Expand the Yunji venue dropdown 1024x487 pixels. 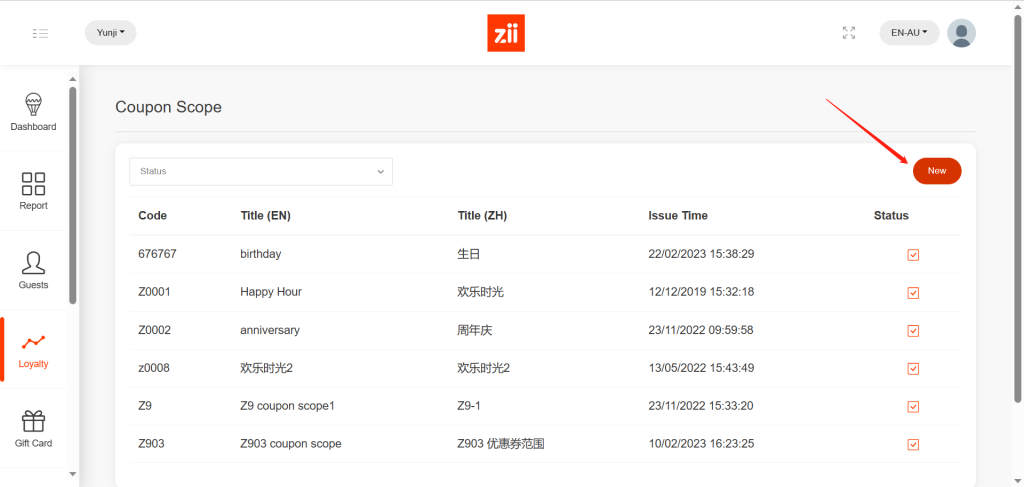pyautogui.click(x=110, y=33)
